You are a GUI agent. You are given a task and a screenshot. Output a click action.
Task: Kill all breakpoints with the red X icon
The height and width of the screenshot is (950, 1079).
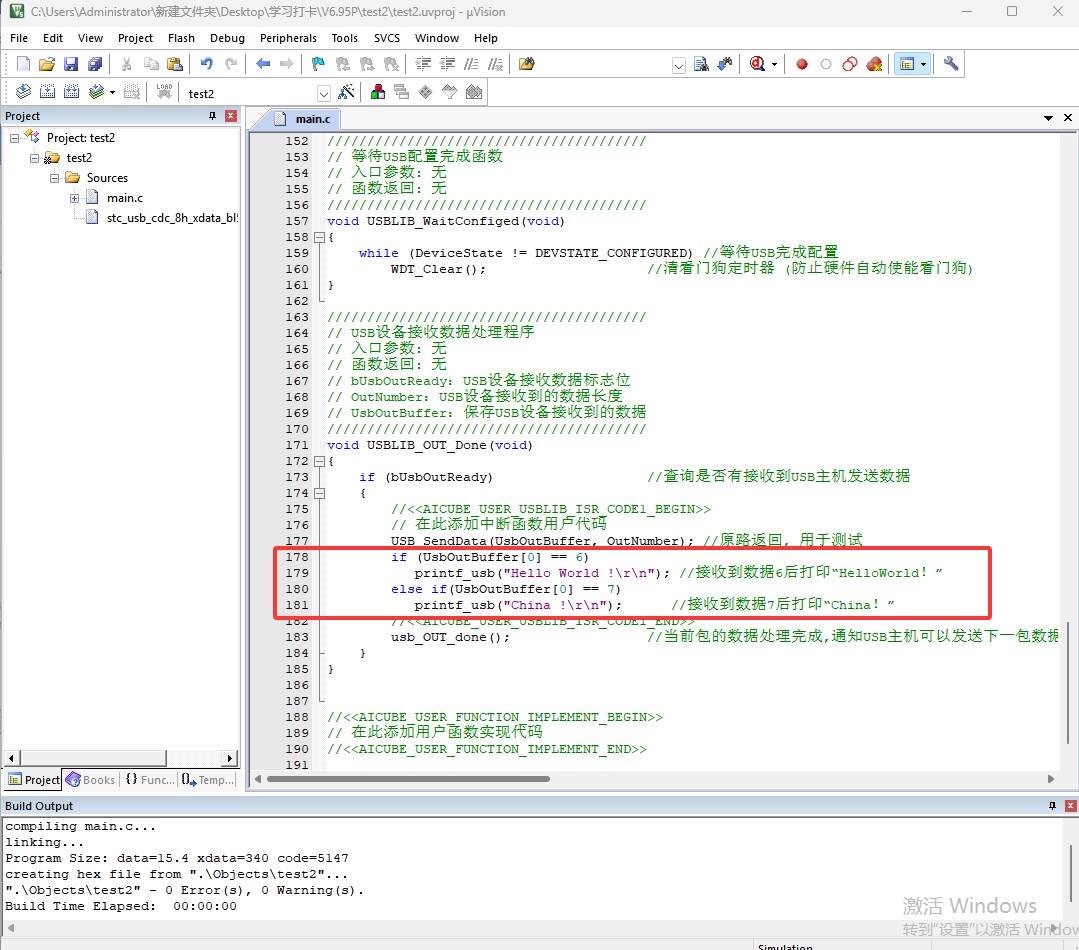tap(874, 64)
